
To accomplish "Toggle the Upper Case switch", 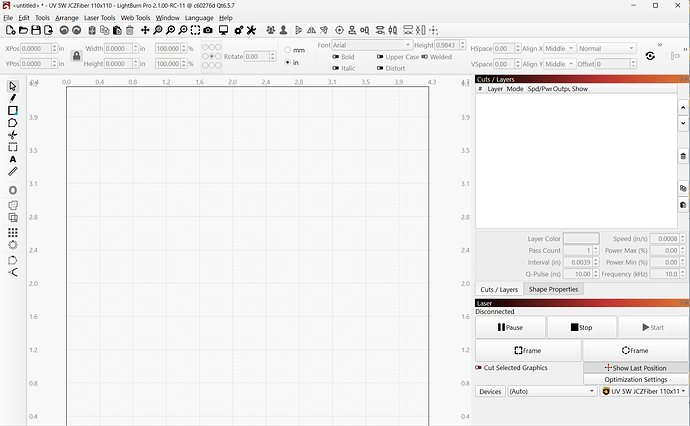I will pyautogui.click(x=380, y=57).
